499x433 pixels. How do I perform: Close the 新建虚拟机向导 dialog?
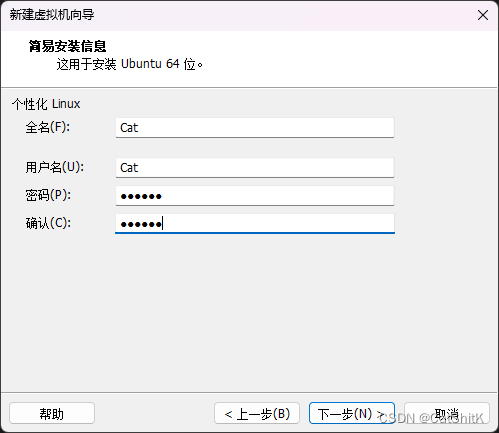[483, 15]
